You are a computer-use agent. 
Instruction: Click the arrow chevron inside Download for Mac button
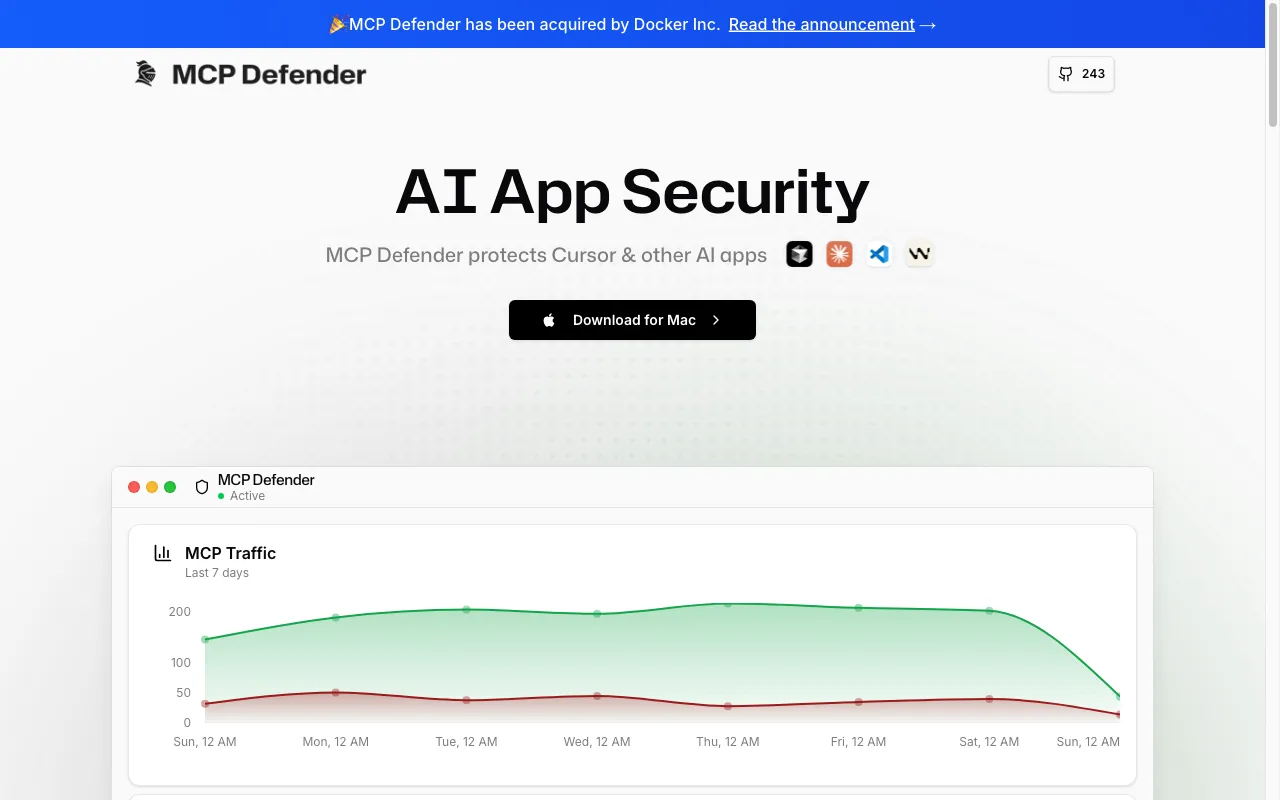click(x=716, y=320)
